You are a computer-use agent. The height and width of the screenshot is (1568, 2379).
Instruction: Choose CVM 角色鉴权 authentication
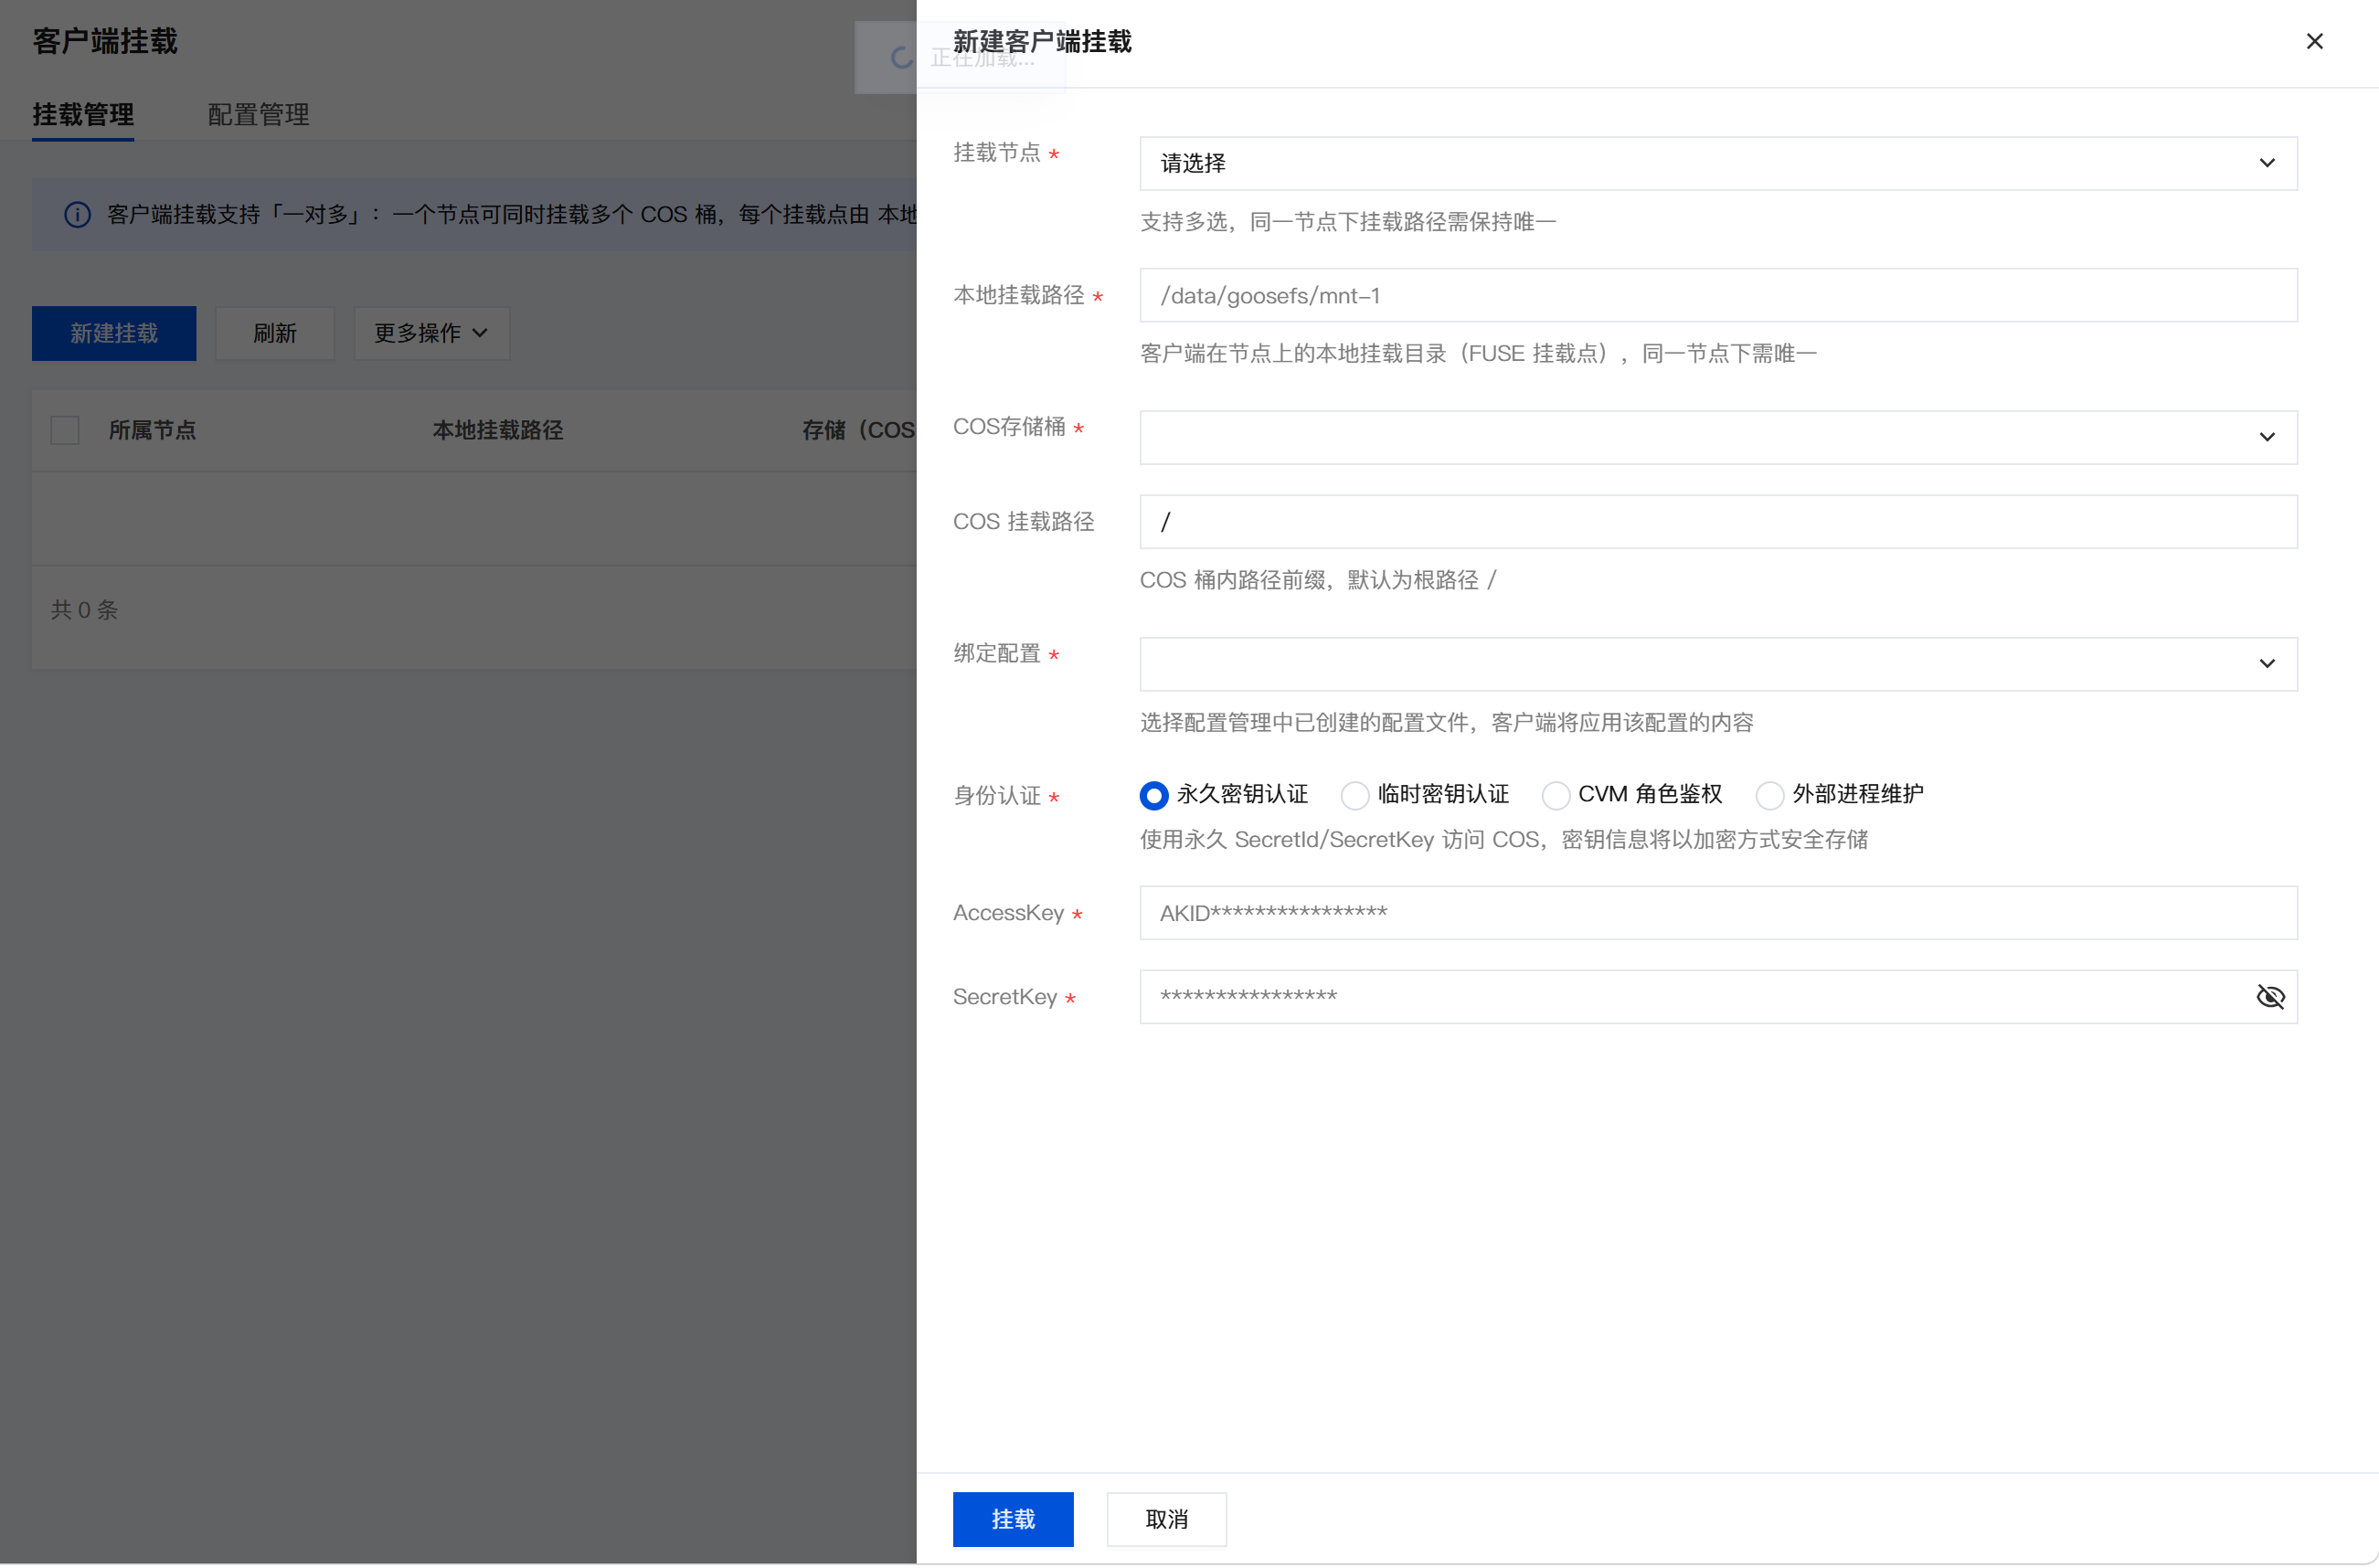coord(1555,795)
